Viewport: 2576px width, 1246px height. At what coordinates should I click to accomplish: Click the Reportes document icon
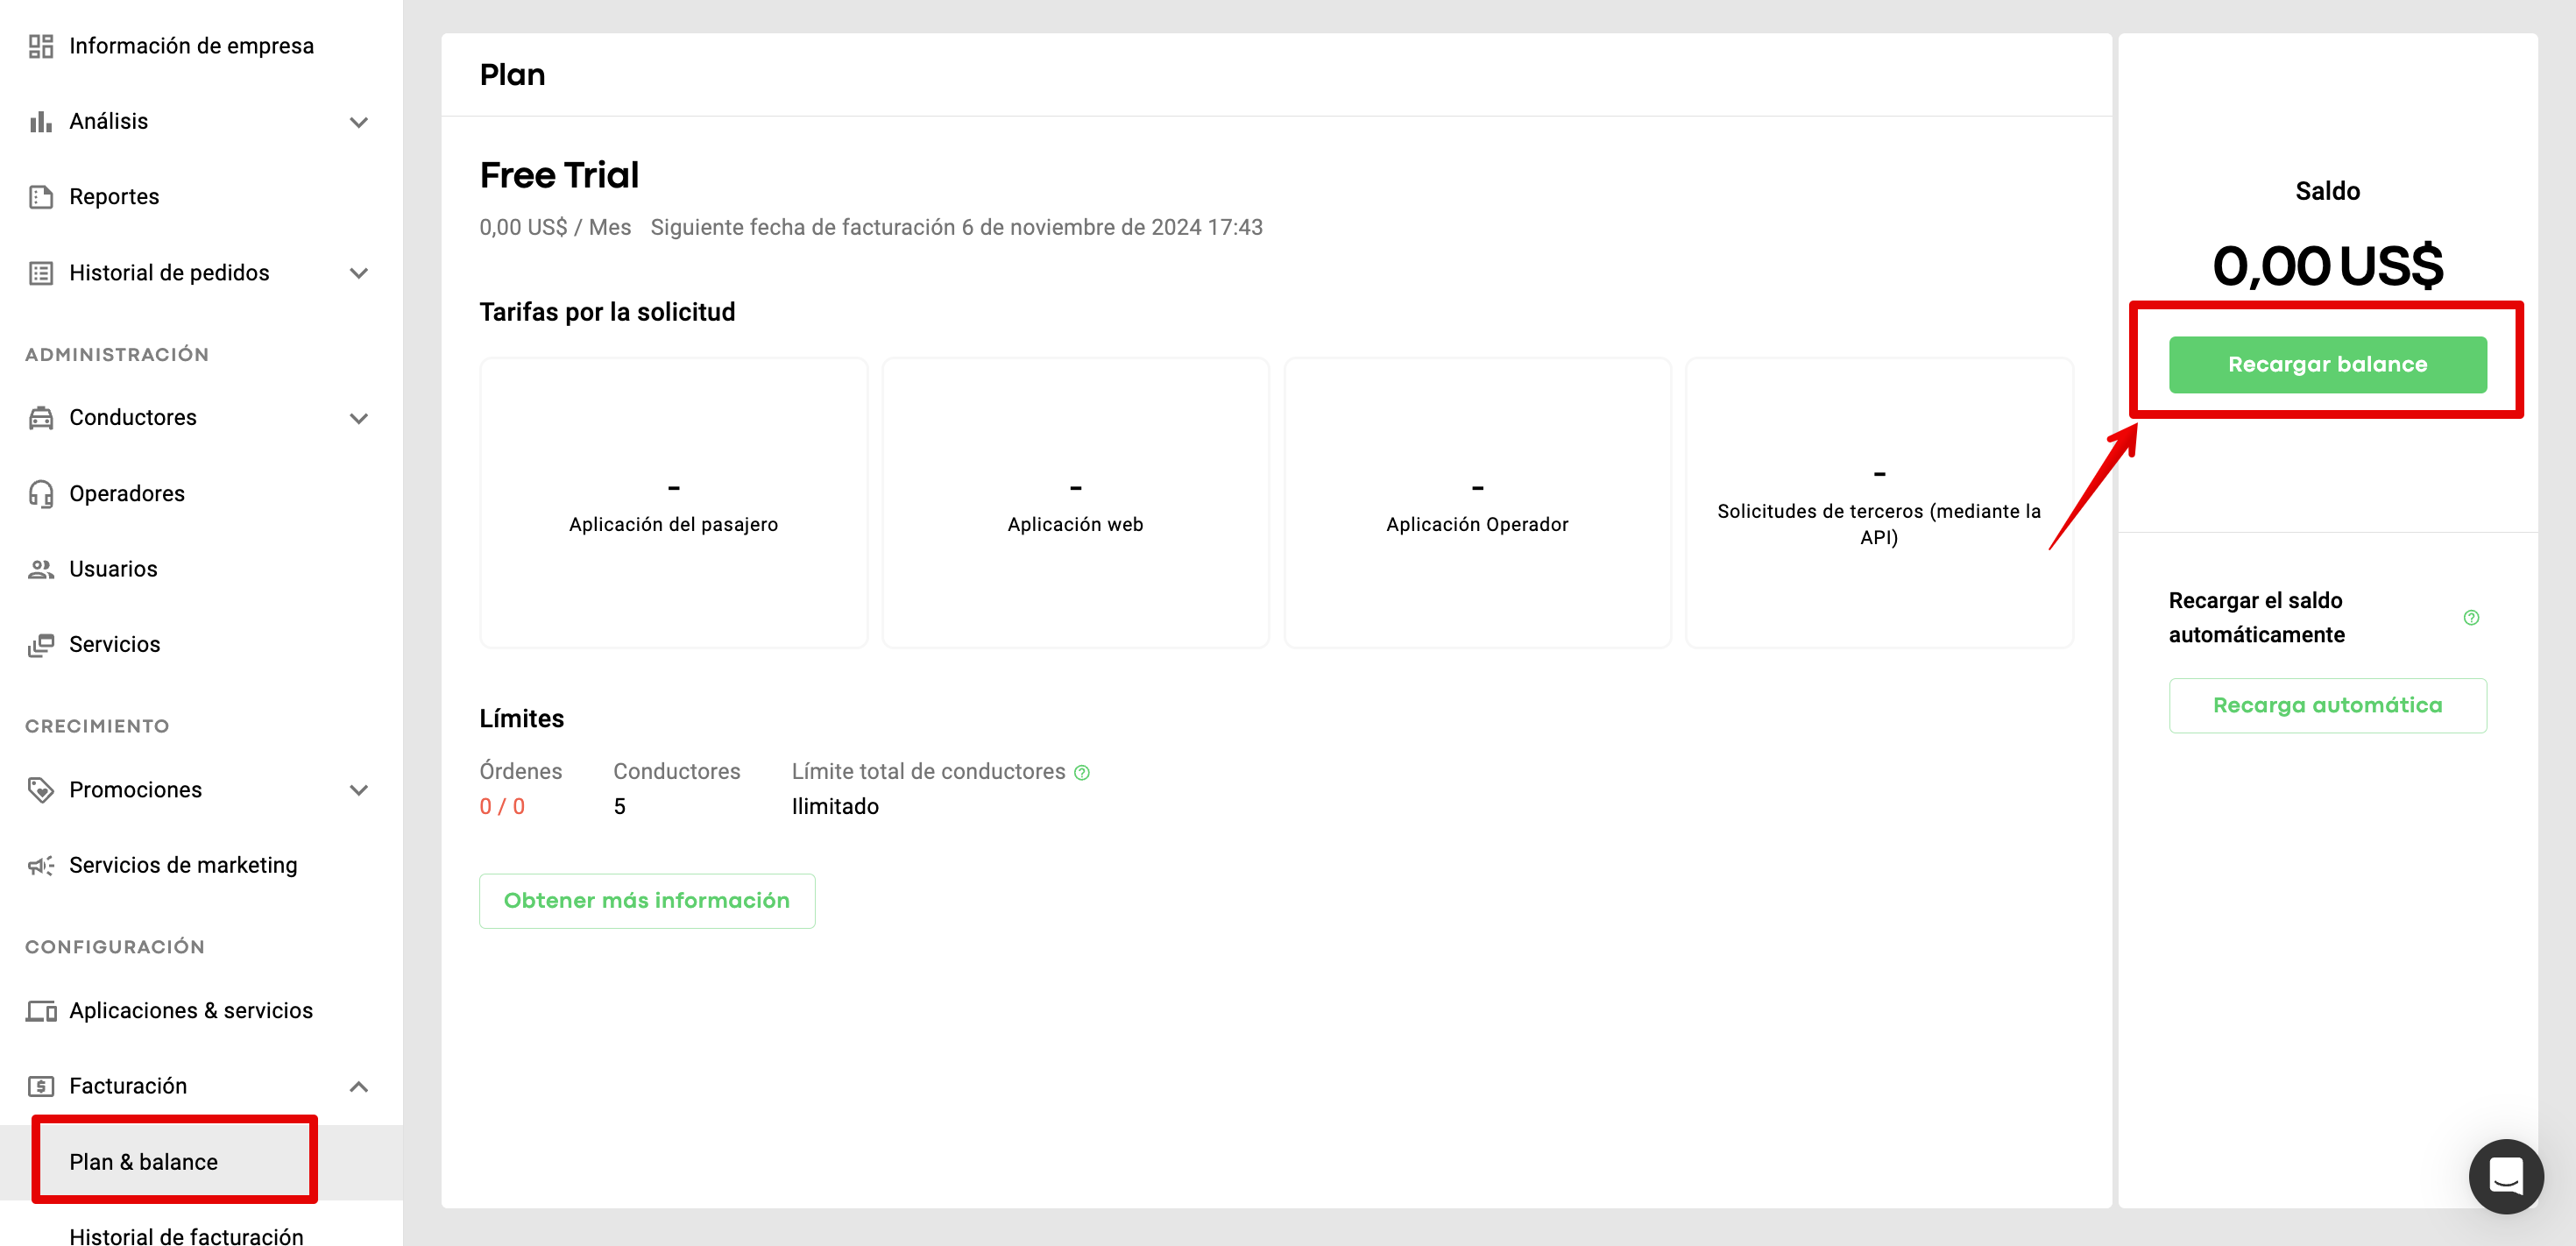[x=40, y=197]
